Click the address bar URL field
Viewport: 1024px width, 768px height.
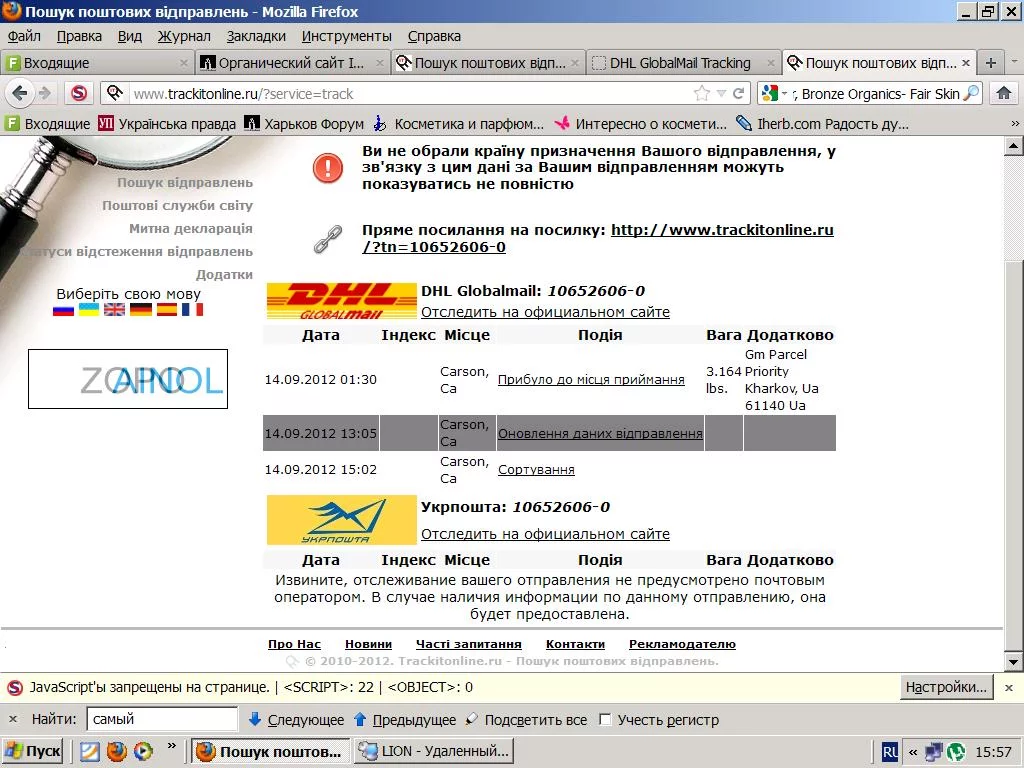(409, 93)
